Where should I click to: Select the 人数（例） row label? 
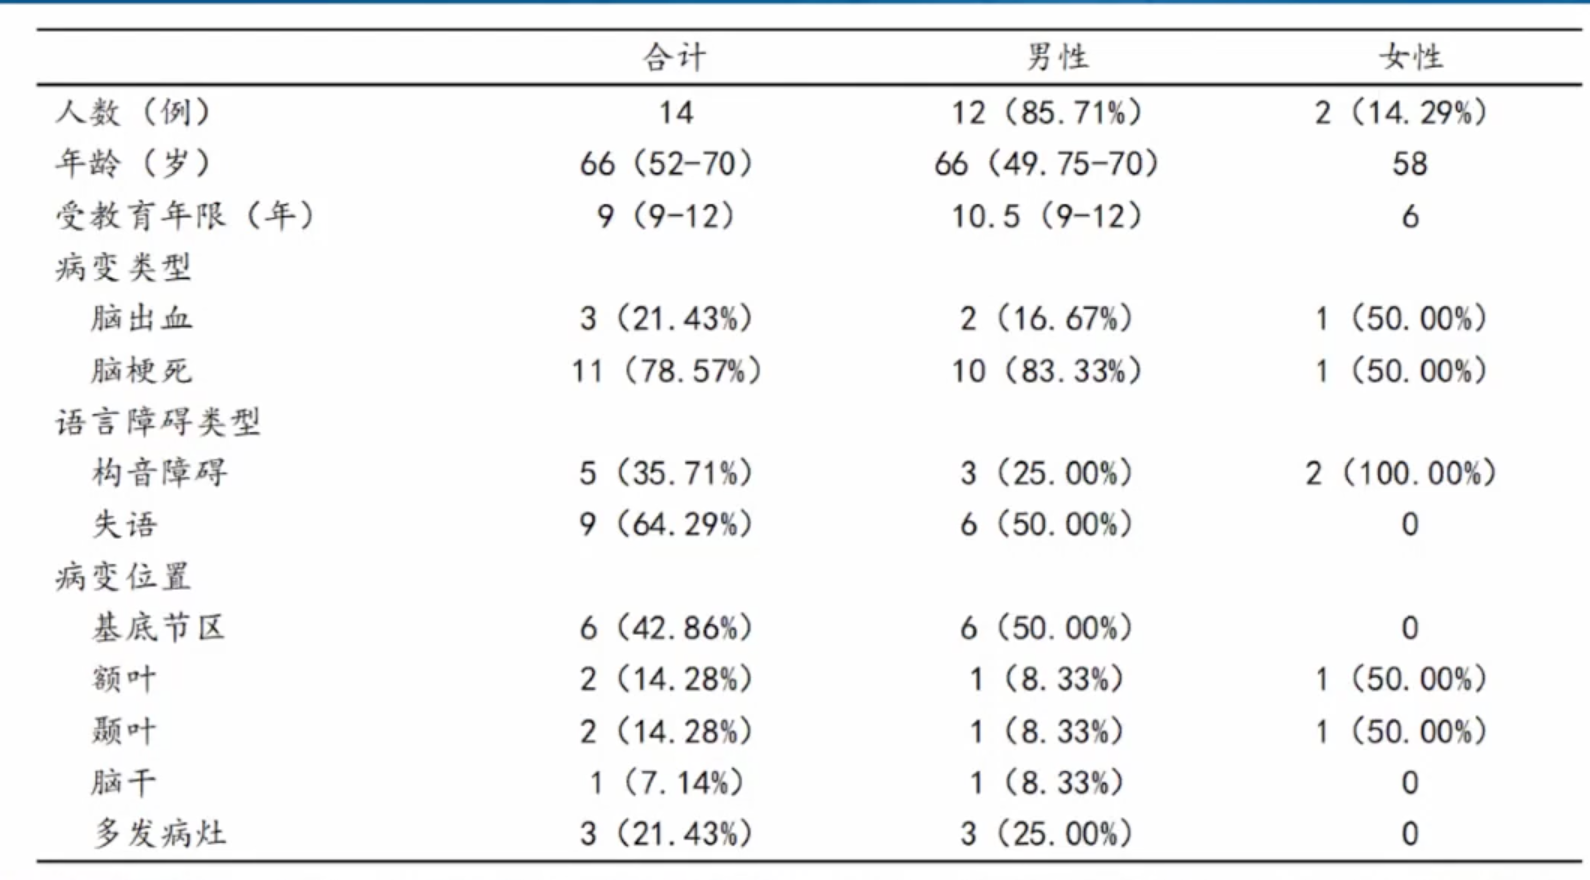pos(132,111)
